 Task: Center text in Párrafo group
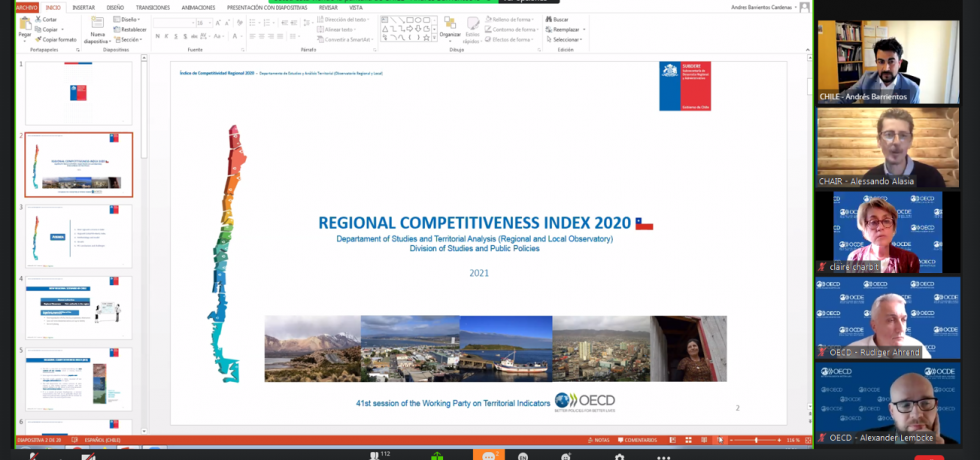[262, 36]
